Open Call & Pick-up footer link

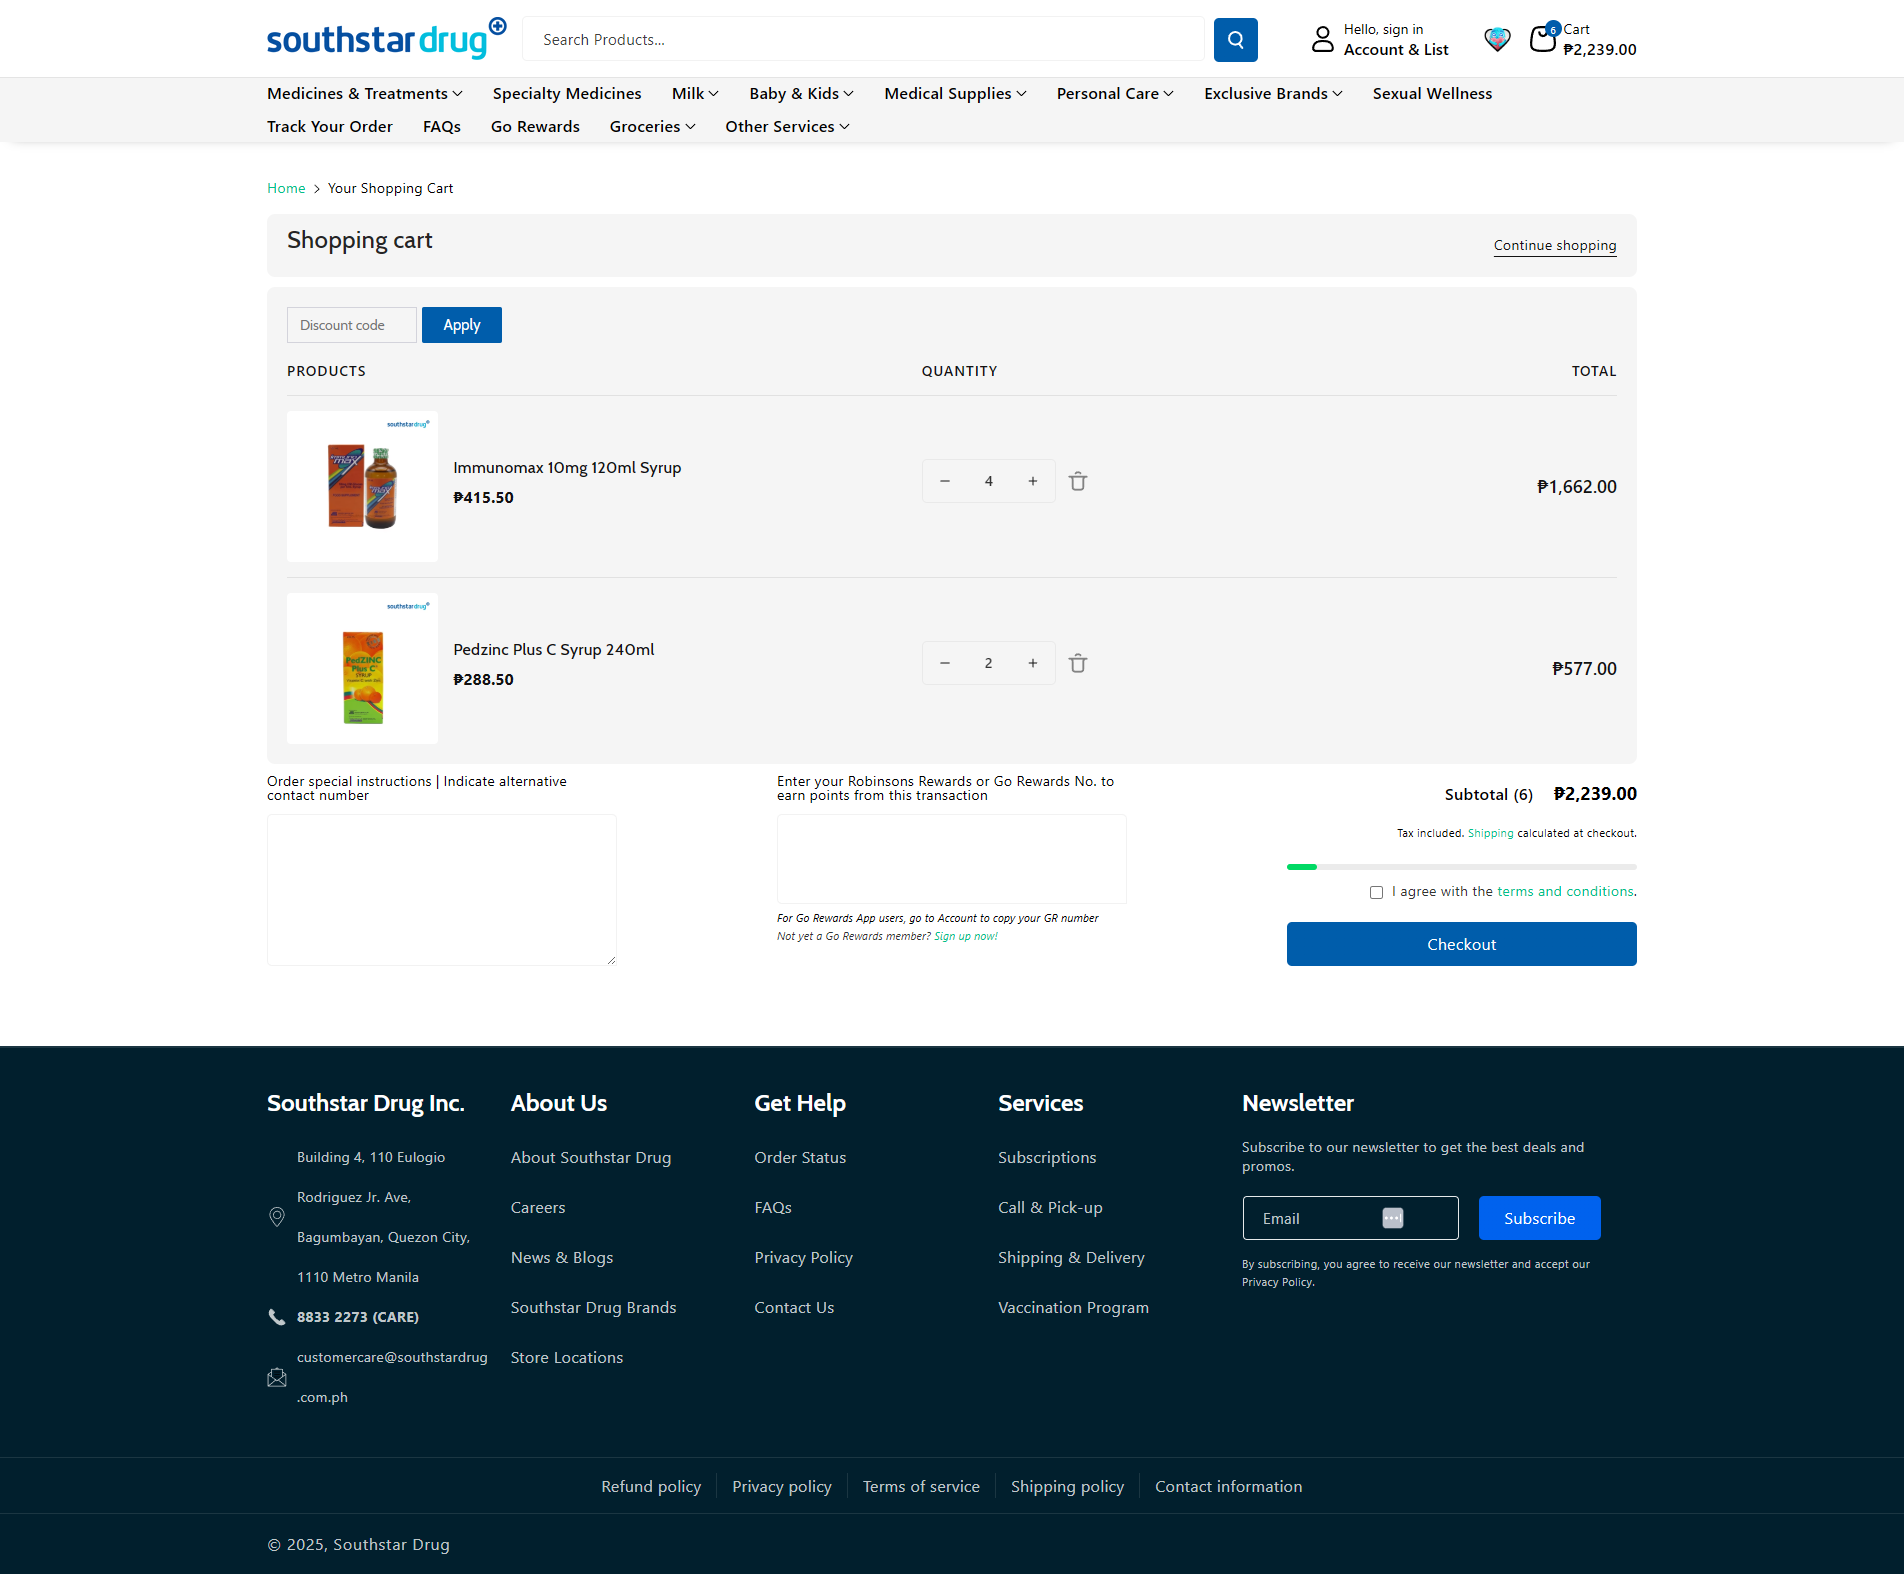(x=1050, y=1208)
